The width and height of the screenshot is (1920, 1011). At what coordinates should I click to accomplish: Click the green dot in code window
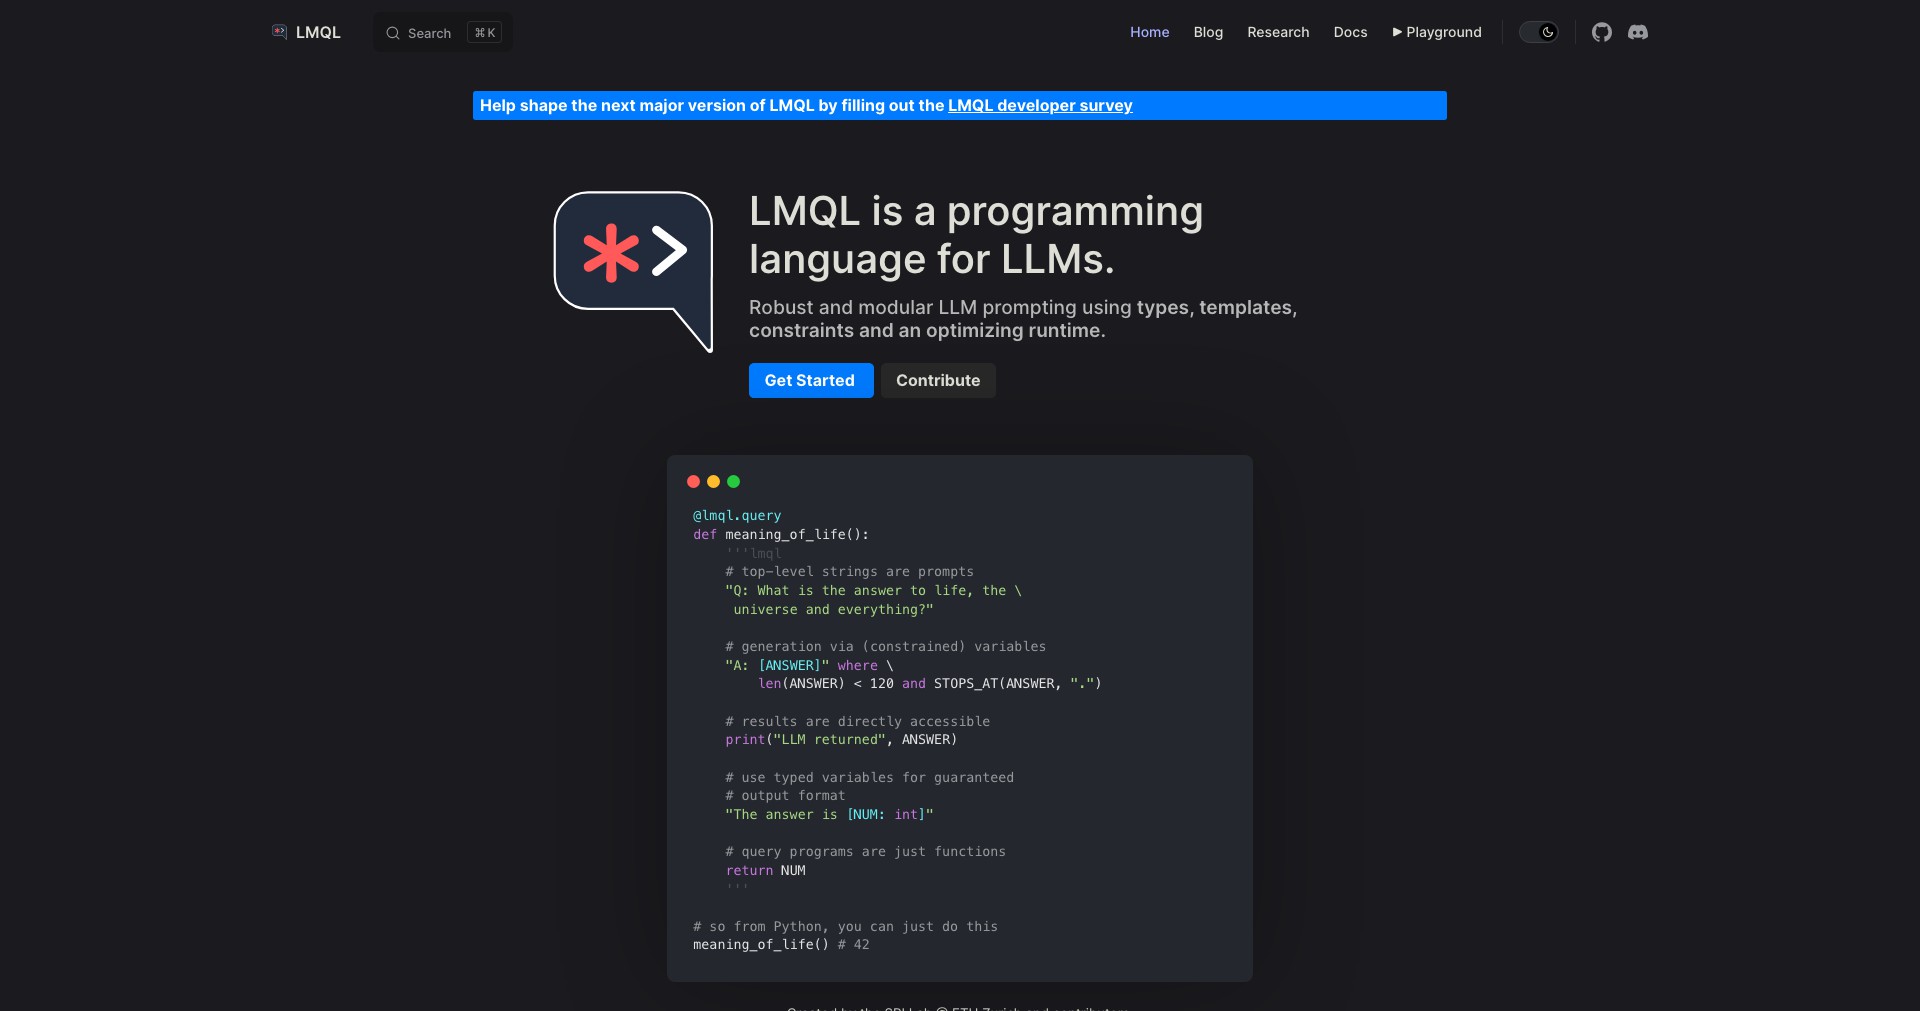tap(733, 481)
